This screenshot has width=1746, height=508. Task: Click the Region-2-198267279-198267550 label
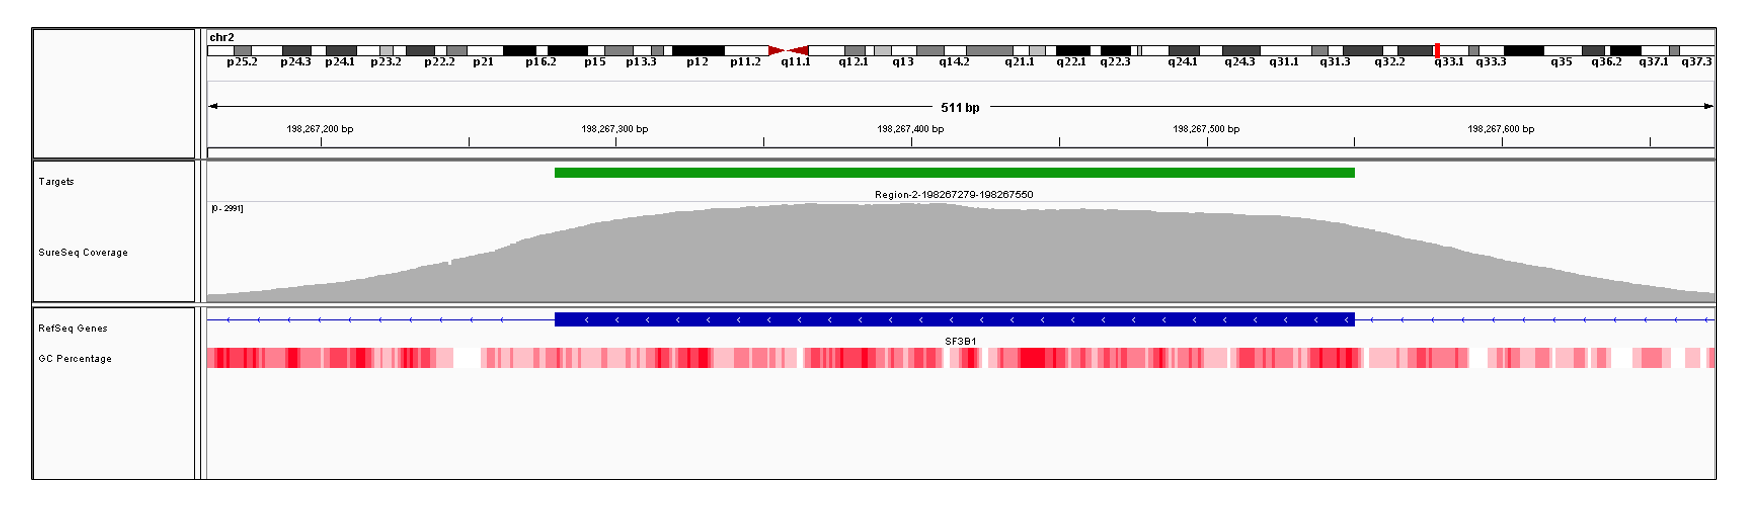(954, 195)
